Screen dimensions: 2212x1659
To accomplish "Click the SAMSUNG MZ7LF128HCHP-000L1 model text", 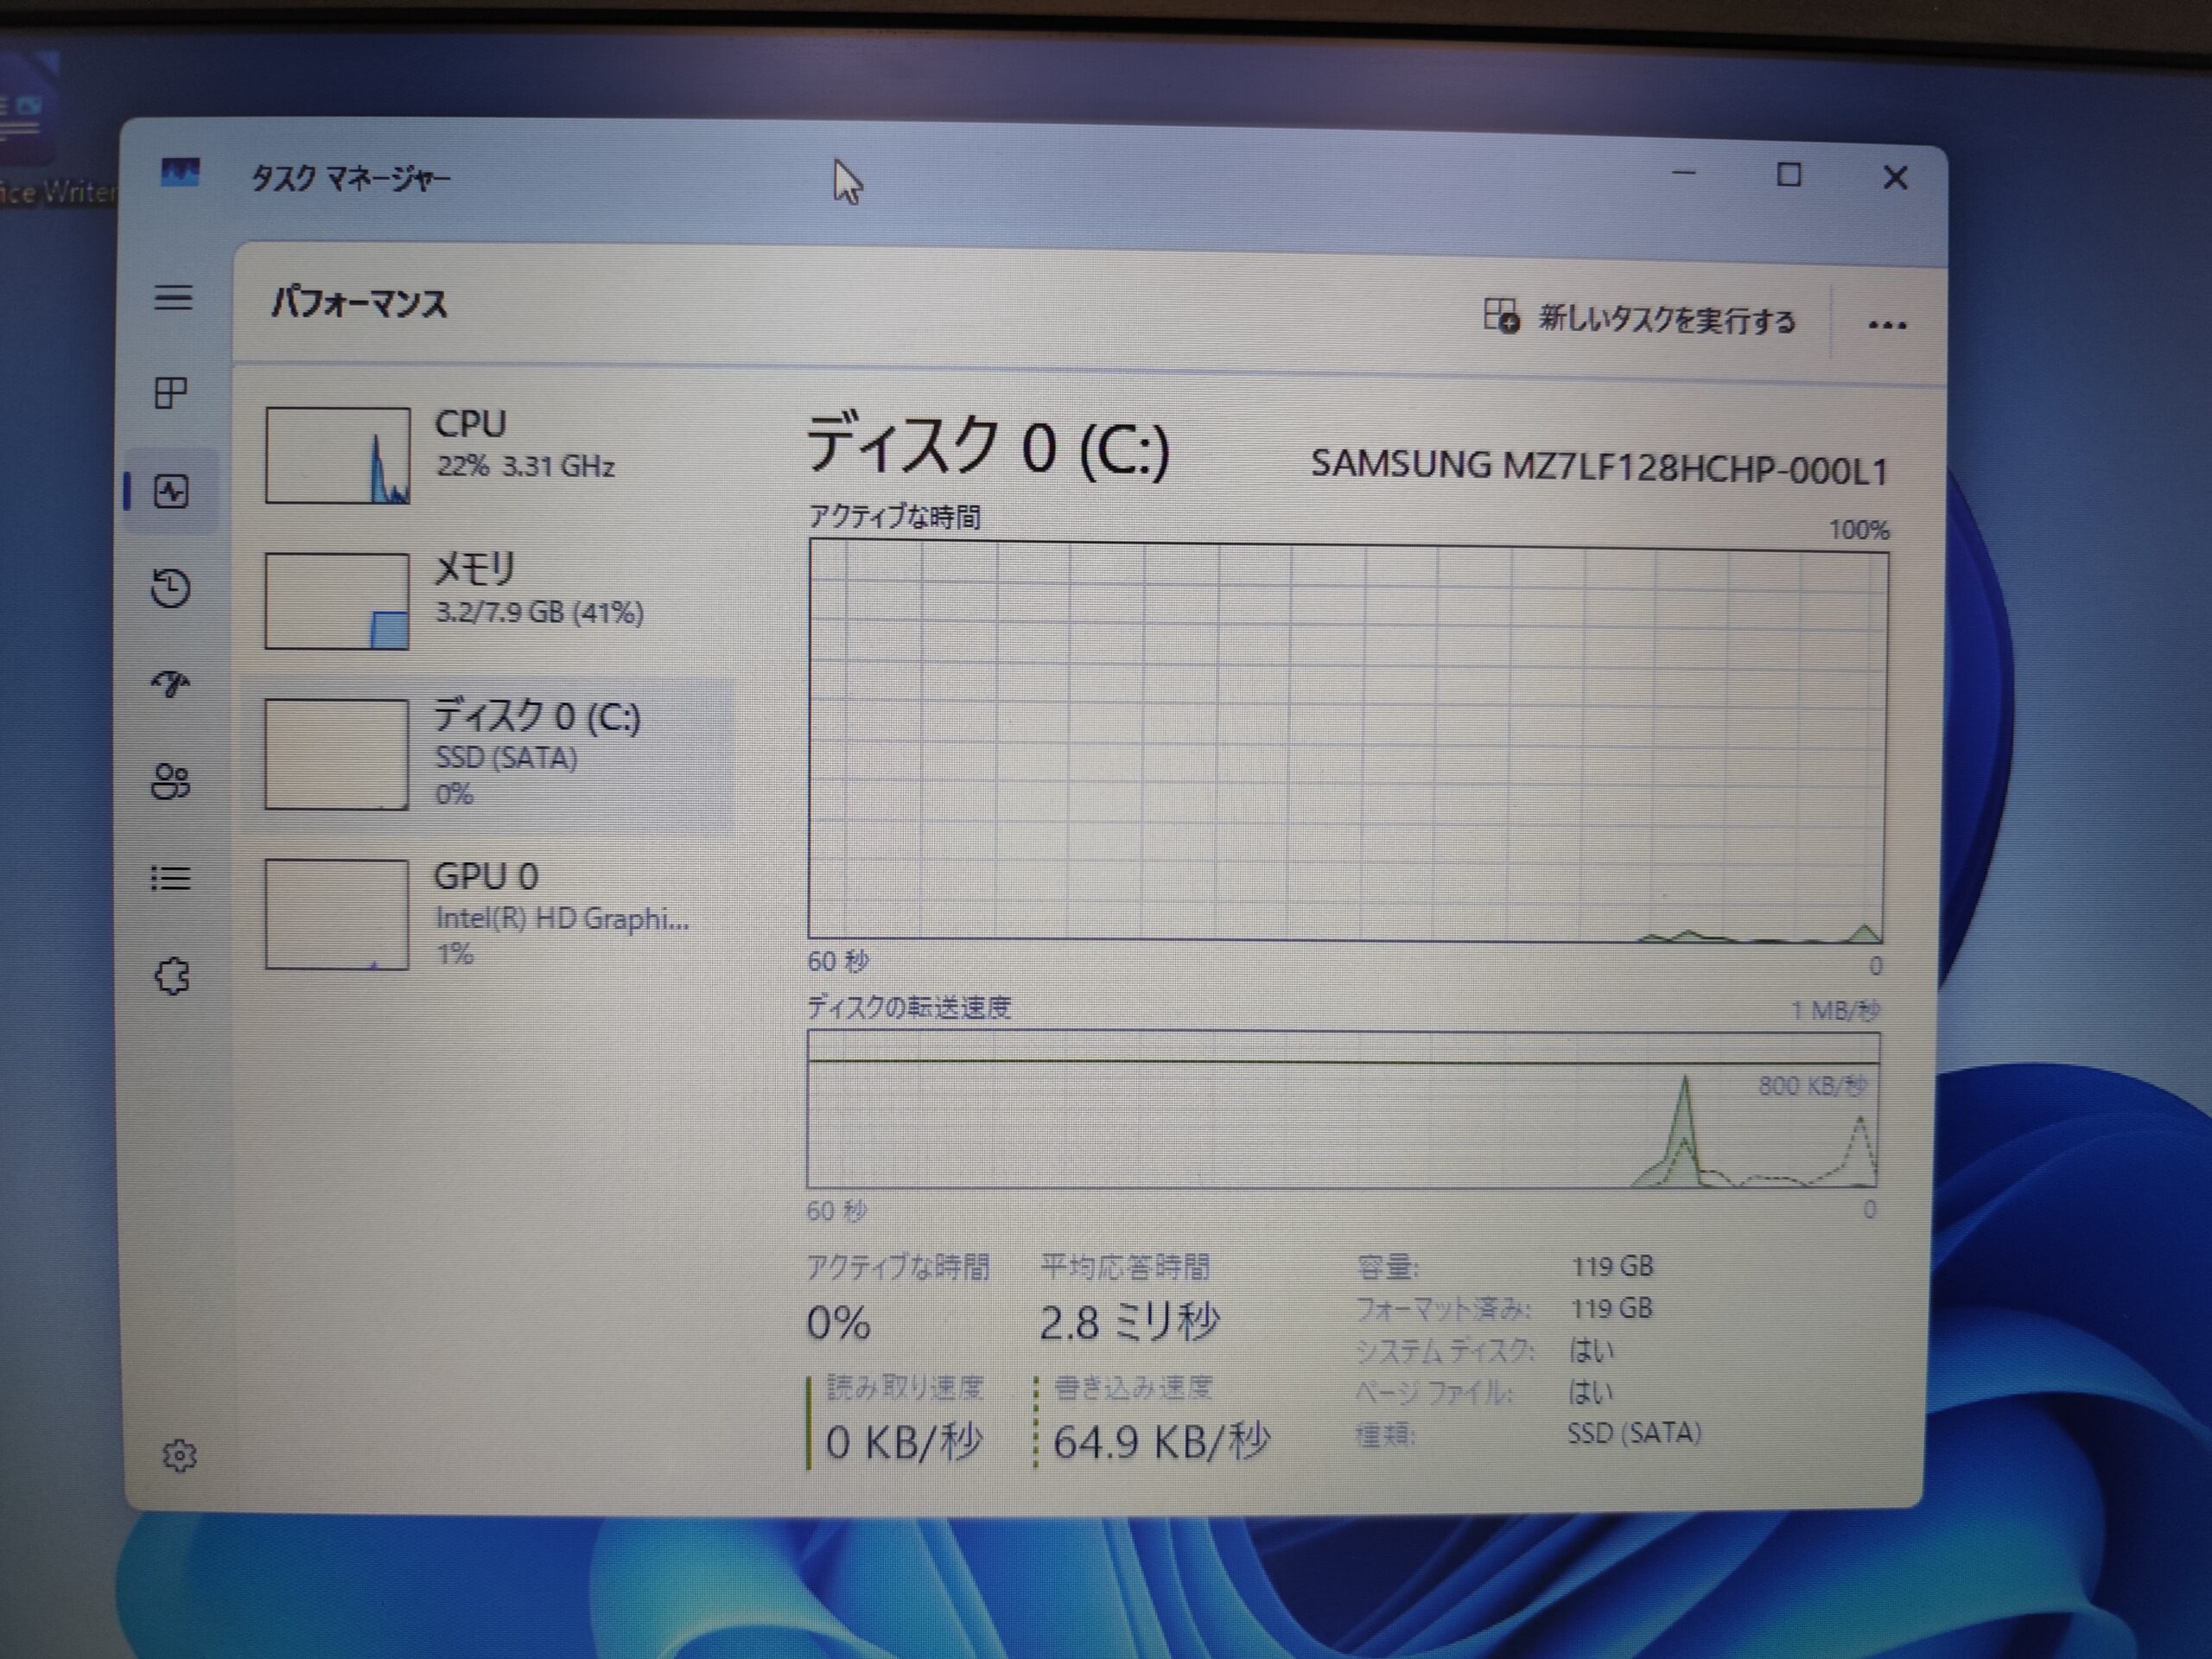I will click(1600, 468).
